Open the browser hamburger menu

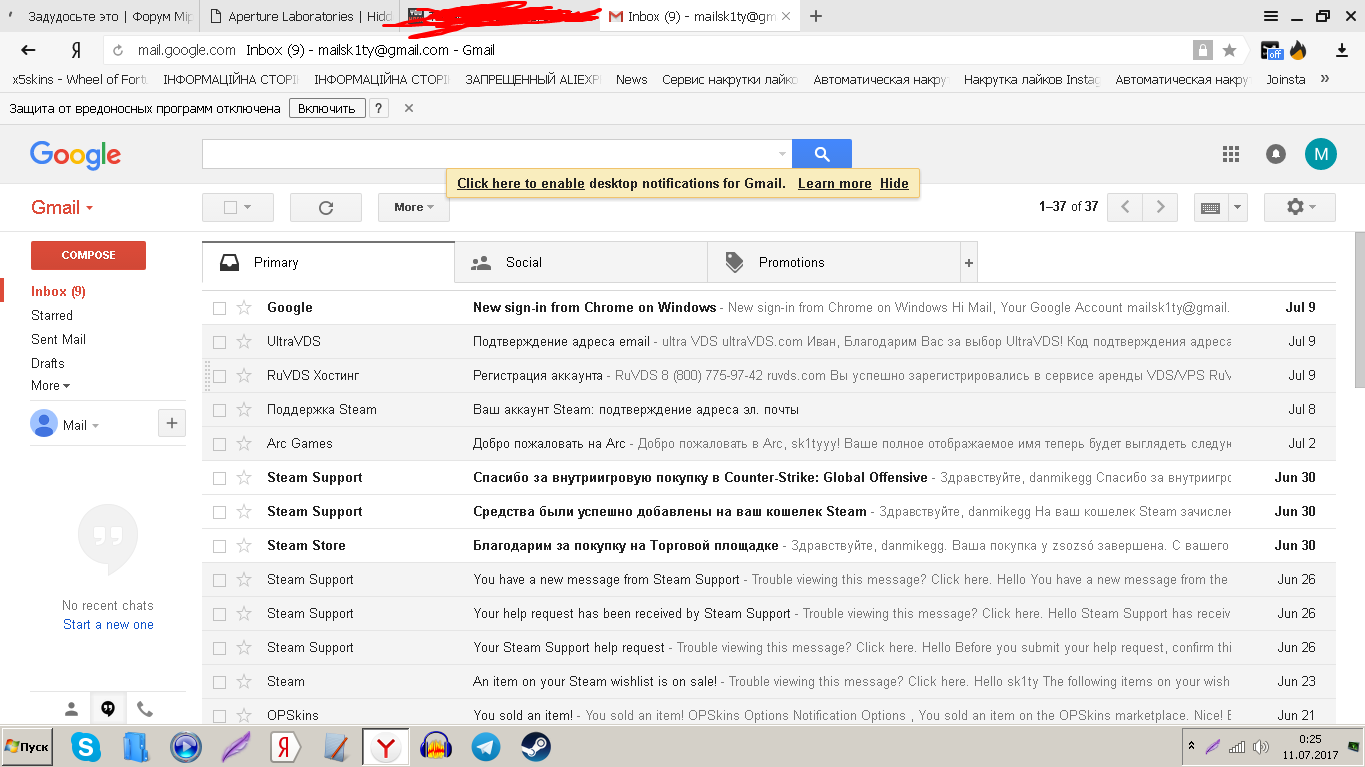[x=1271, y=16]
